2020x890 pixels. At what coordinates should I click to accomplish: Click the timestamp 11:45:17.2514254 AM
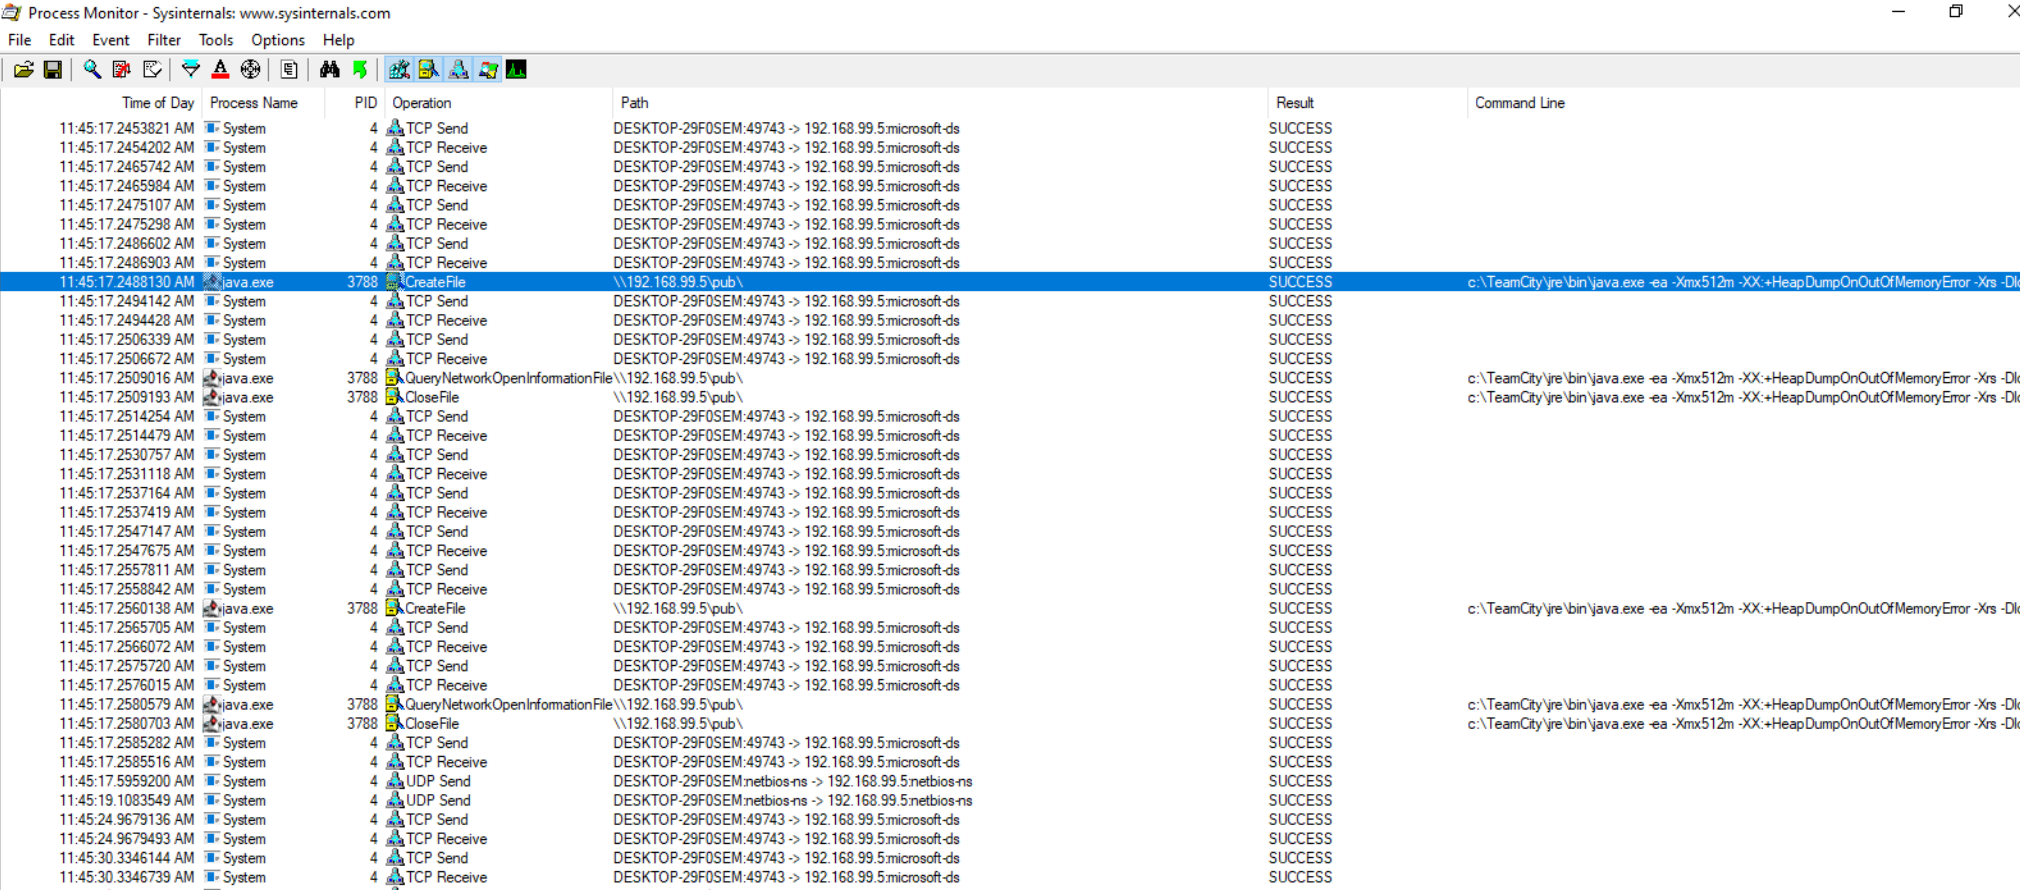click(x=127, y=416)
